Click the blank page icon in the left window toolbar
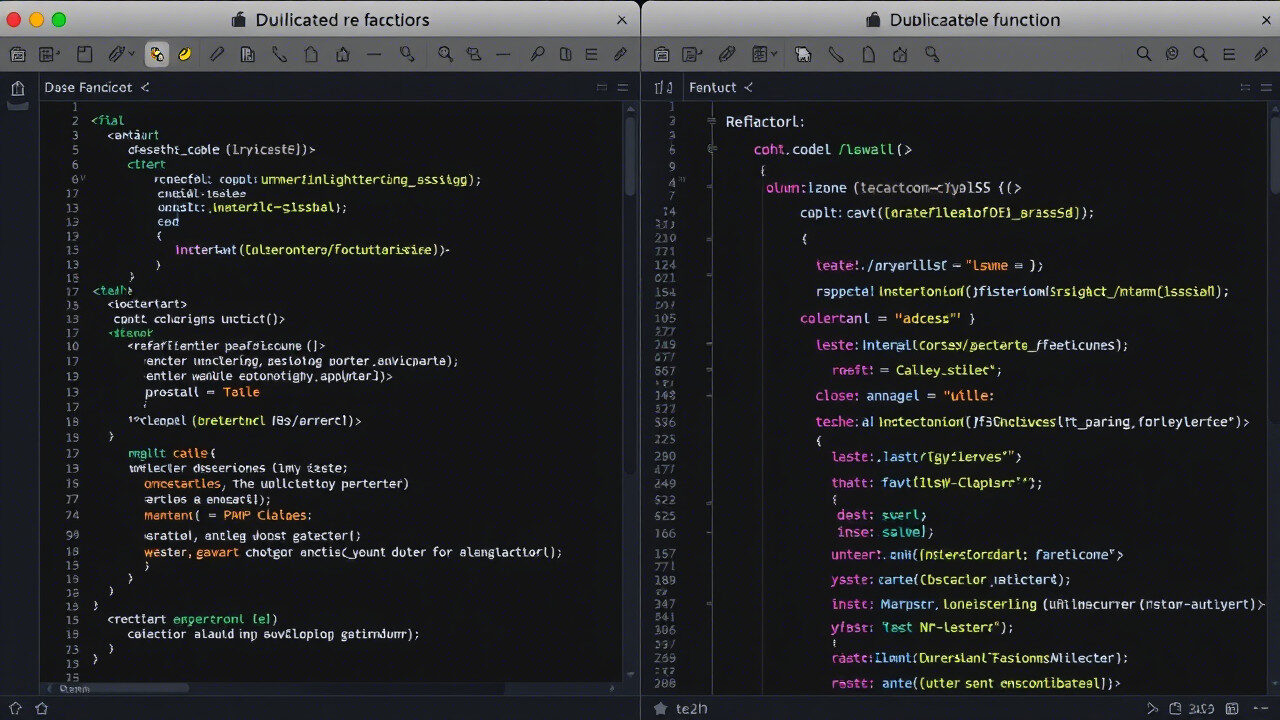Image resolution: width=1280 pixels, height=720 pixels. pyautogui.click(x=311, y=54)
